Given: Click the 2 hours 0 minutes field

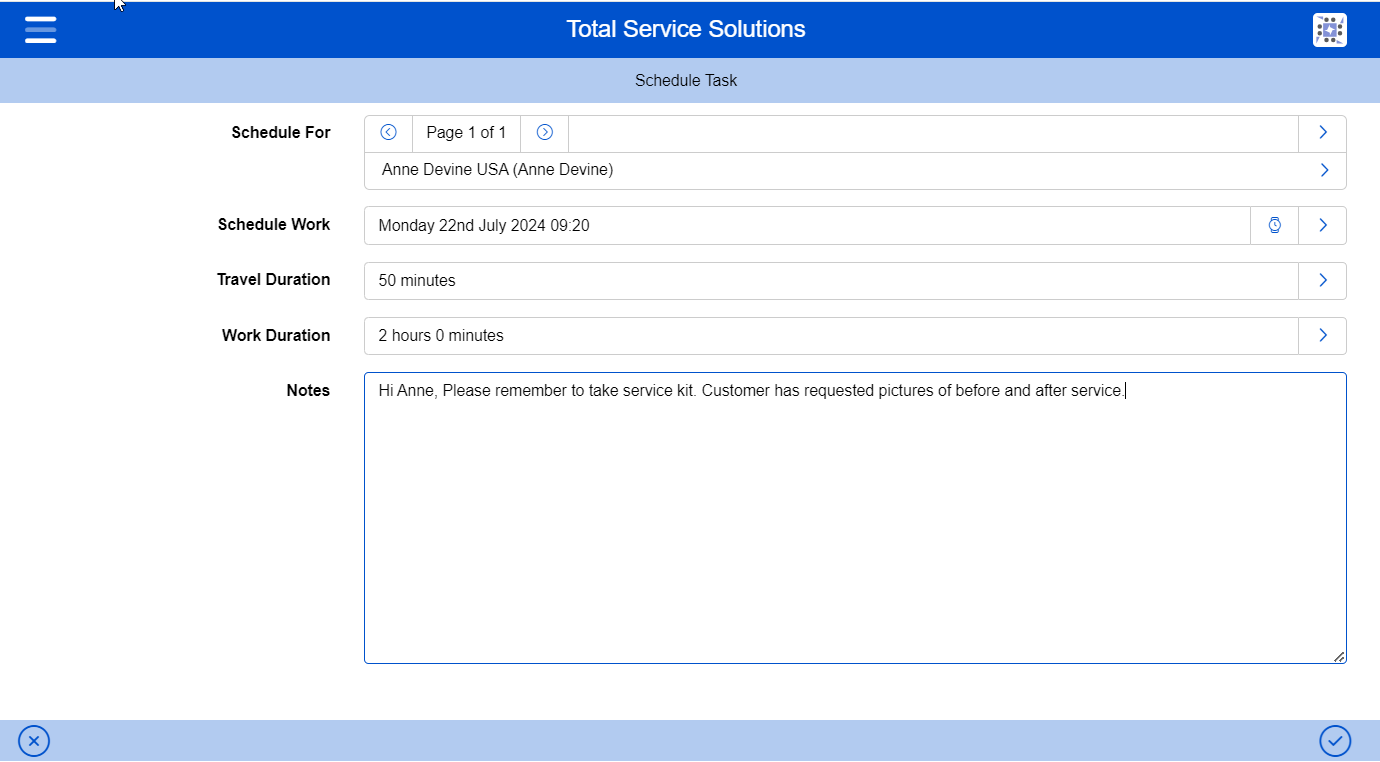Looking at the screenshot, I should coord(831,336).
